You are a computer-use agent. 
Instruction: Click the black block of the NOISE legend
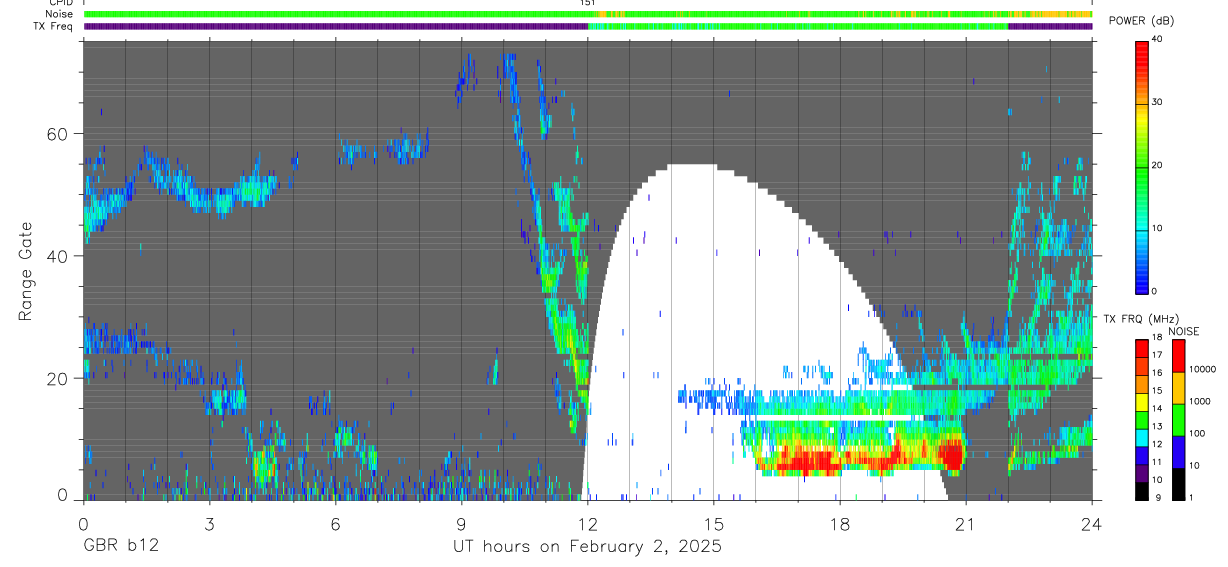coord(1178,484)
